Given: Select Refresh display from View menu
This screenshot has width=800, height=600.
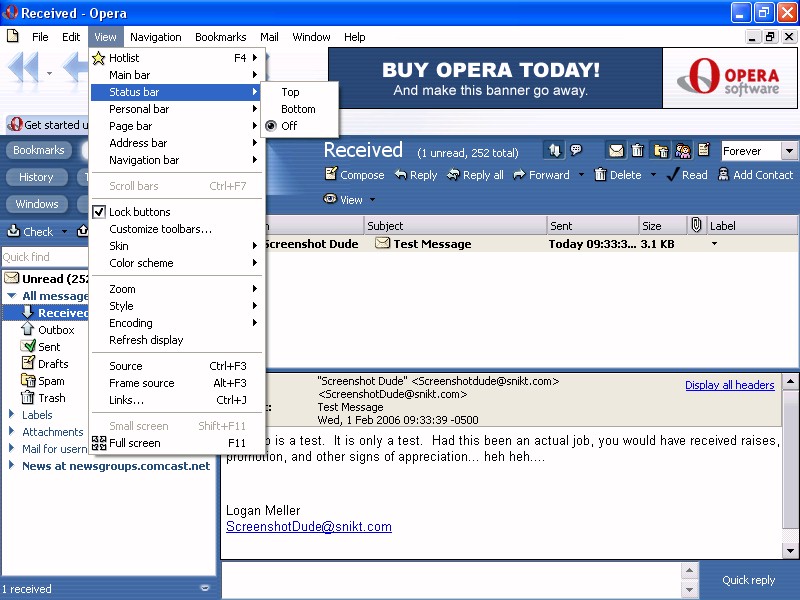Looking at the screenshot, I should [x=146, y=340].
